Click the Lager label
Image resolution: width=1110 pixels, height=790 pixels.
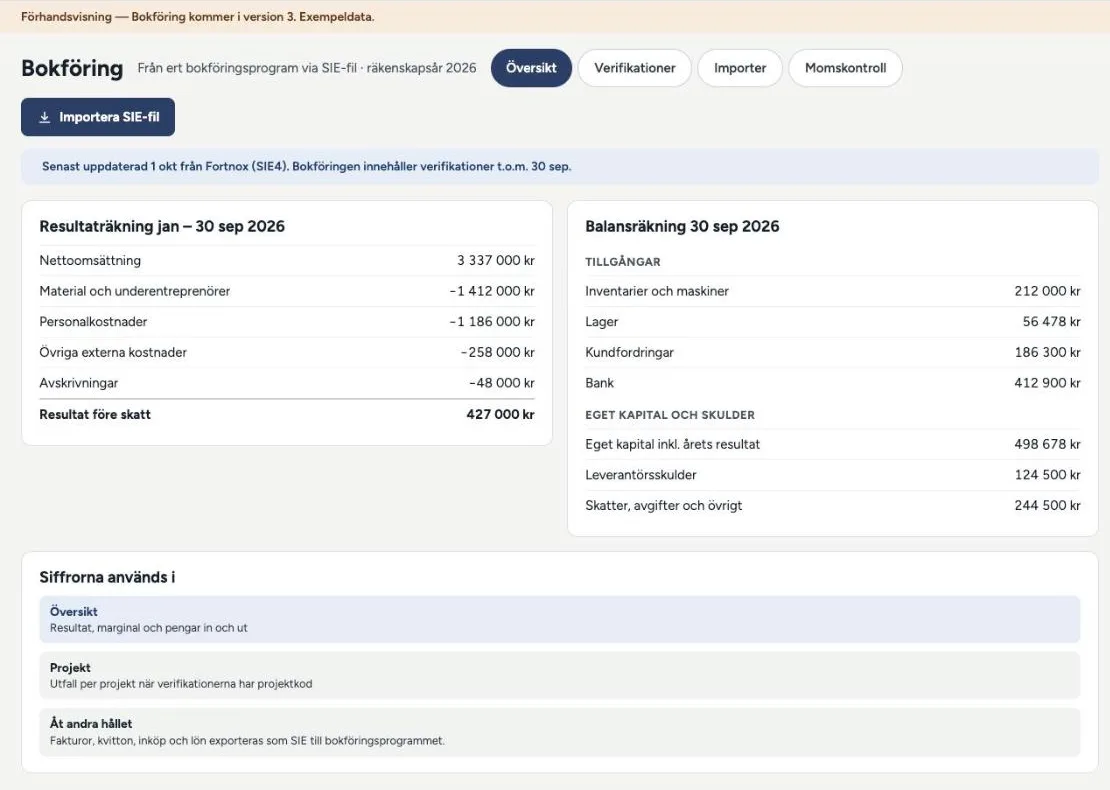tap(602, 321)
